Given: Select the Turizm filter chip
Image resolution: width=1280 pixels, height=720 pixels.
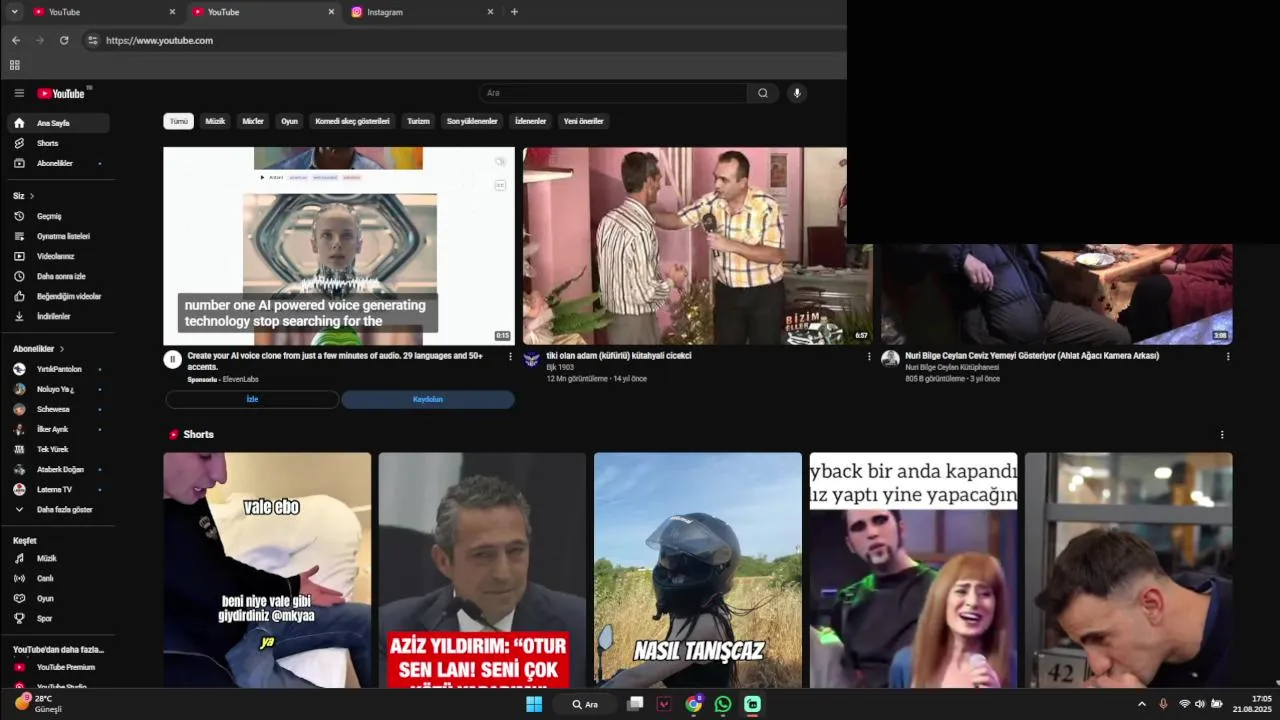Looking at the screenshot, I should (418, 121).
